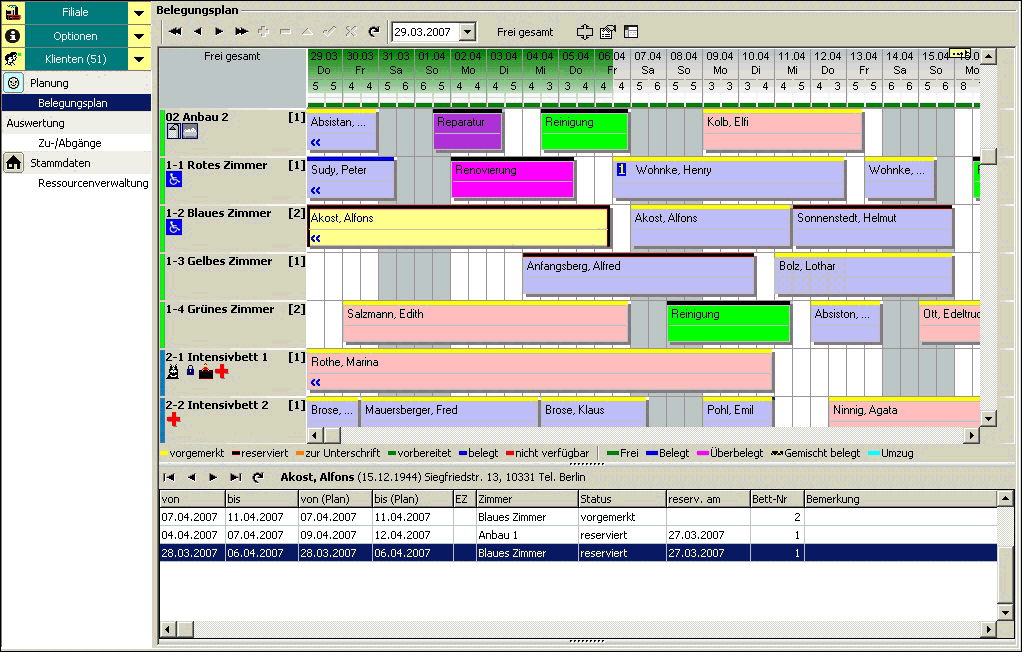Jump back with the fast-rewind toolbar arrow
Screen dimensions: 1022x652
pos(175,32)
